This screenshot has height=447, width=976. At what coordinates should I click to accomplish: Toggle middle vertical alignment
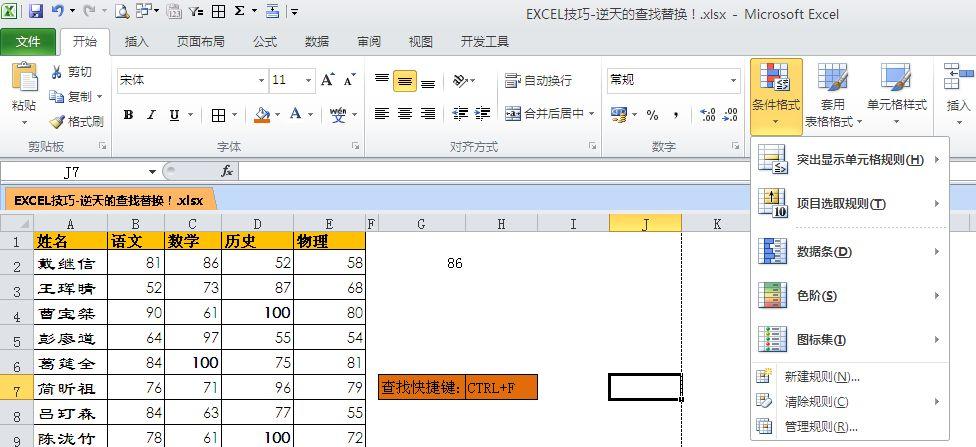(405, 80)
